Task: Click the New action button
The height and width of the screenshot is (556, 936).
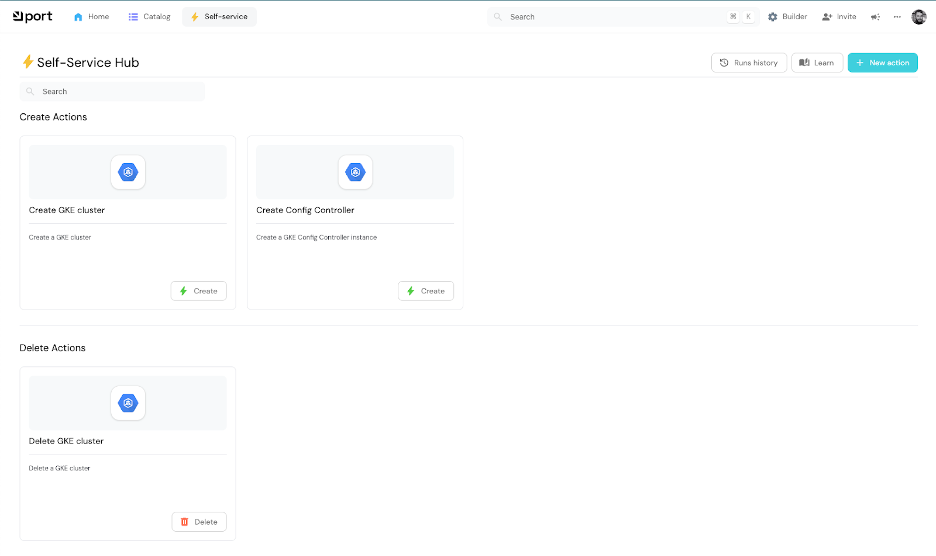Action: click(882, 63)
